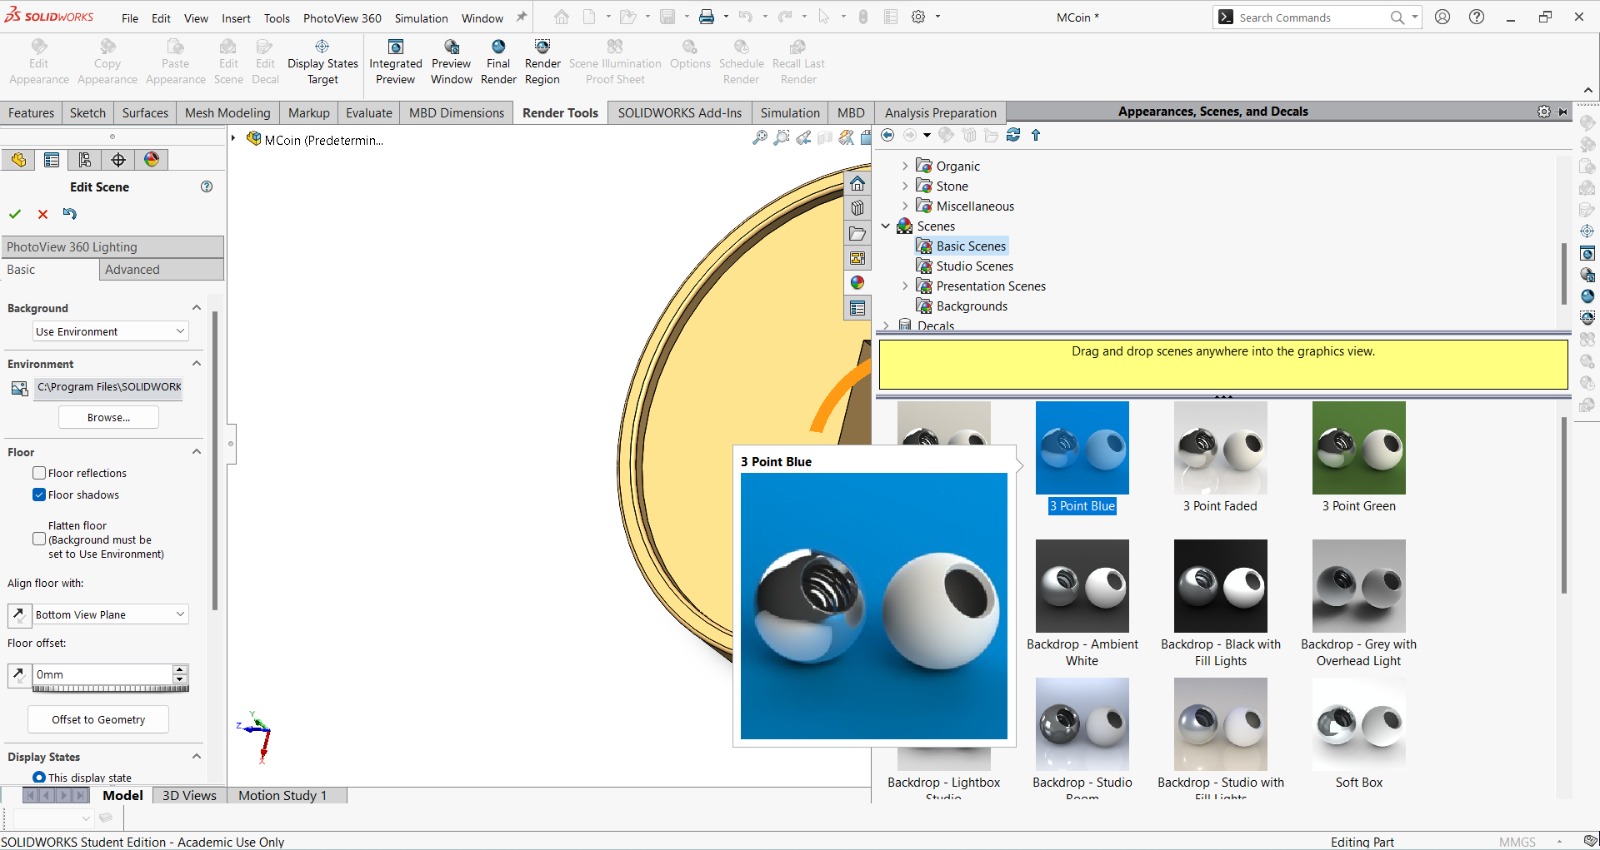The height and width of the screenshot is (850, 1600).
Task: Click the FeatureManager design tree tab icon
Action: [x=19, y=159]
